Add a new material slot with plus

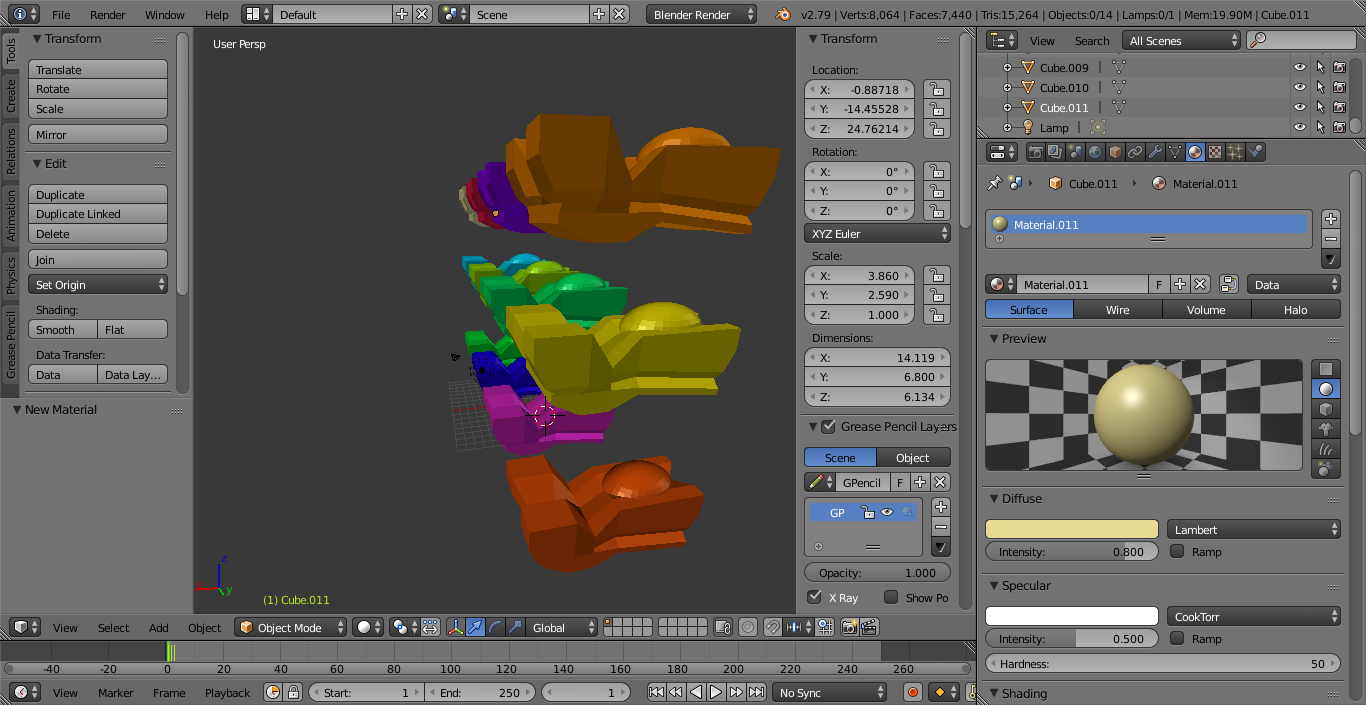(x=1330, y=219)
